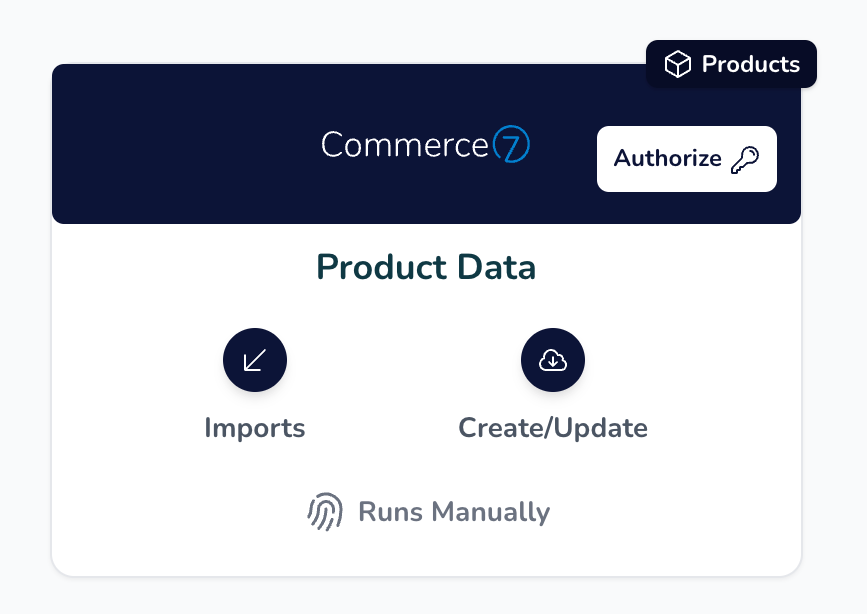The width and height of the screenshot is (867, 614).
Task: Click the circled 7 emblem in the logo
Action: tap(511, 146)
